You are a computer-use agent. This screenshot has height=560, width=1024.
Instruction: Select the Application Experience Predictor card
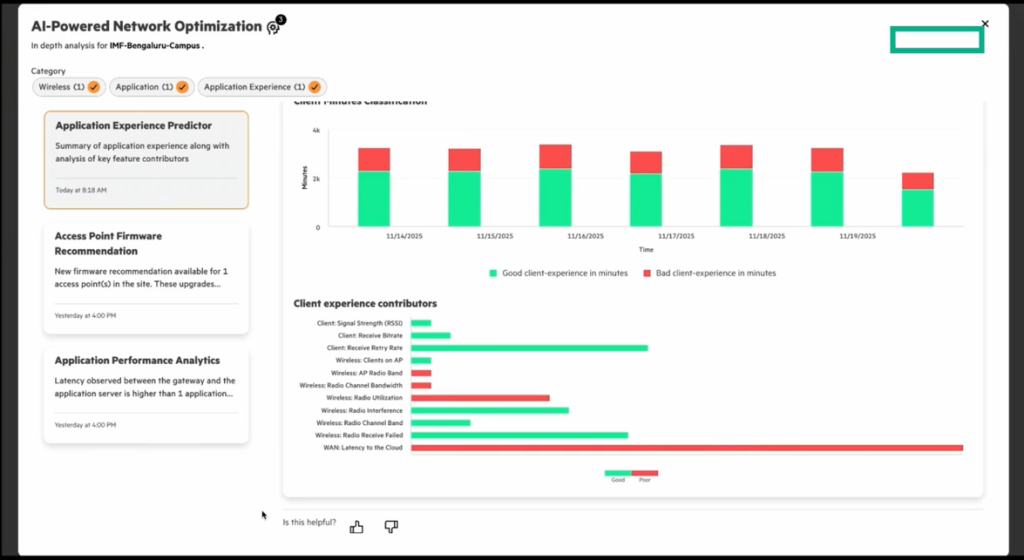pos(146,159)
